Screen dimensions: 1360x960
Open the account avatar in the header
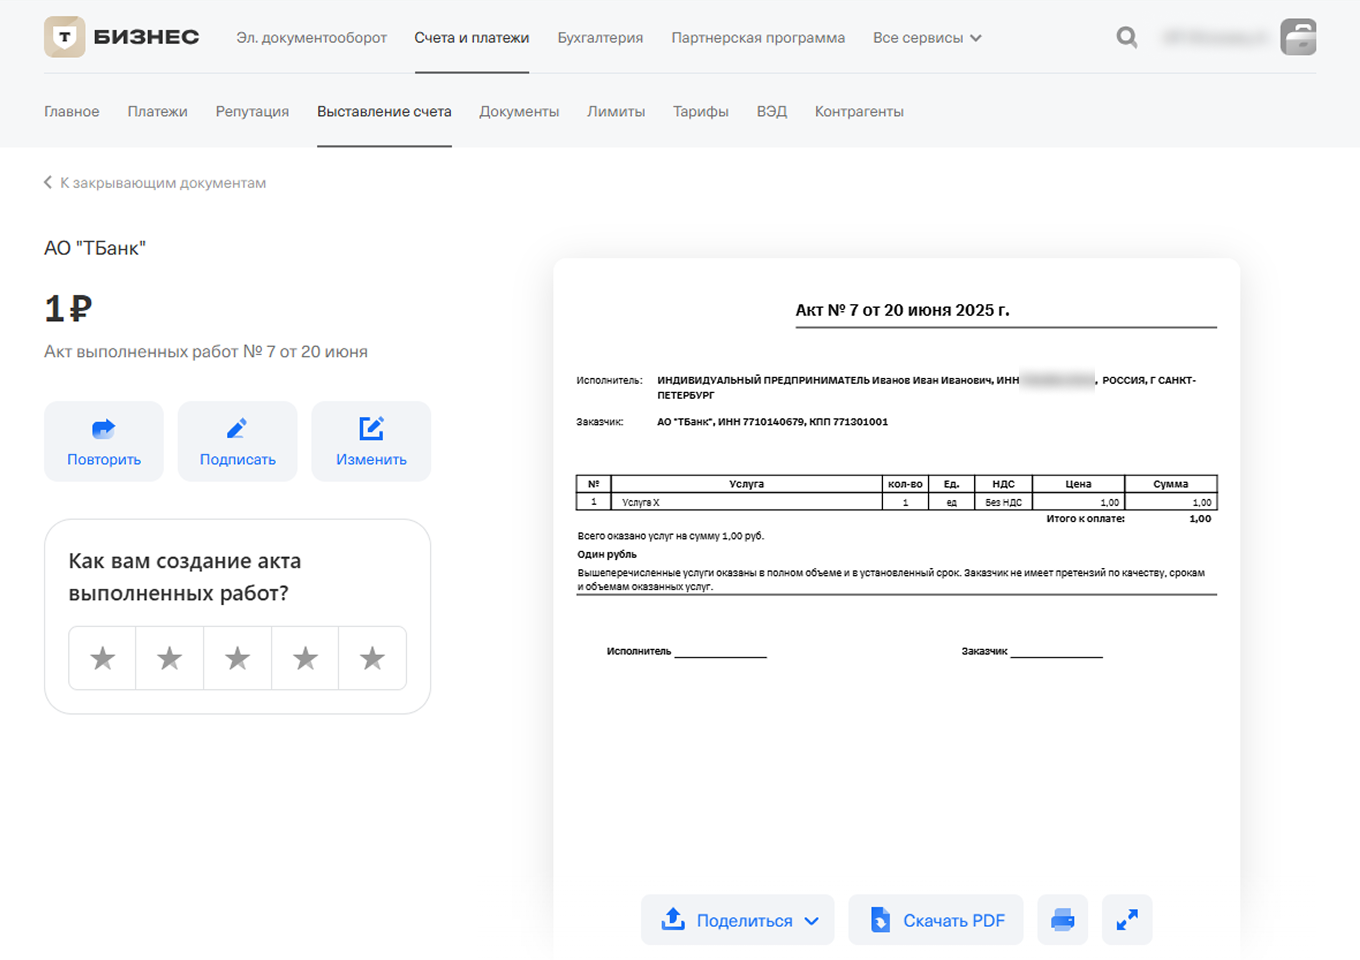(x=1298, y=37)
